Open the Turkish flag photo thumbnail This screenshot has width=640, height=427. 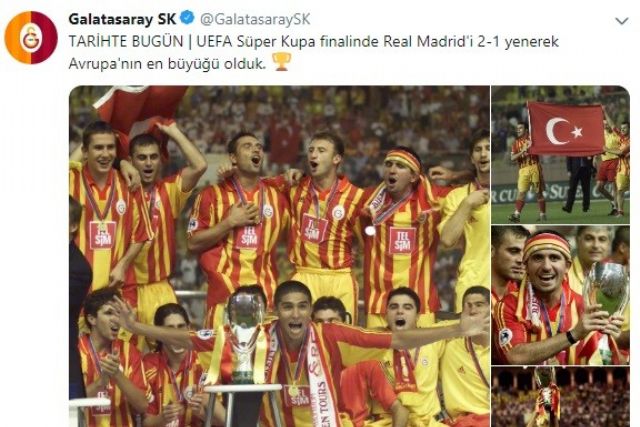(560, 155)
